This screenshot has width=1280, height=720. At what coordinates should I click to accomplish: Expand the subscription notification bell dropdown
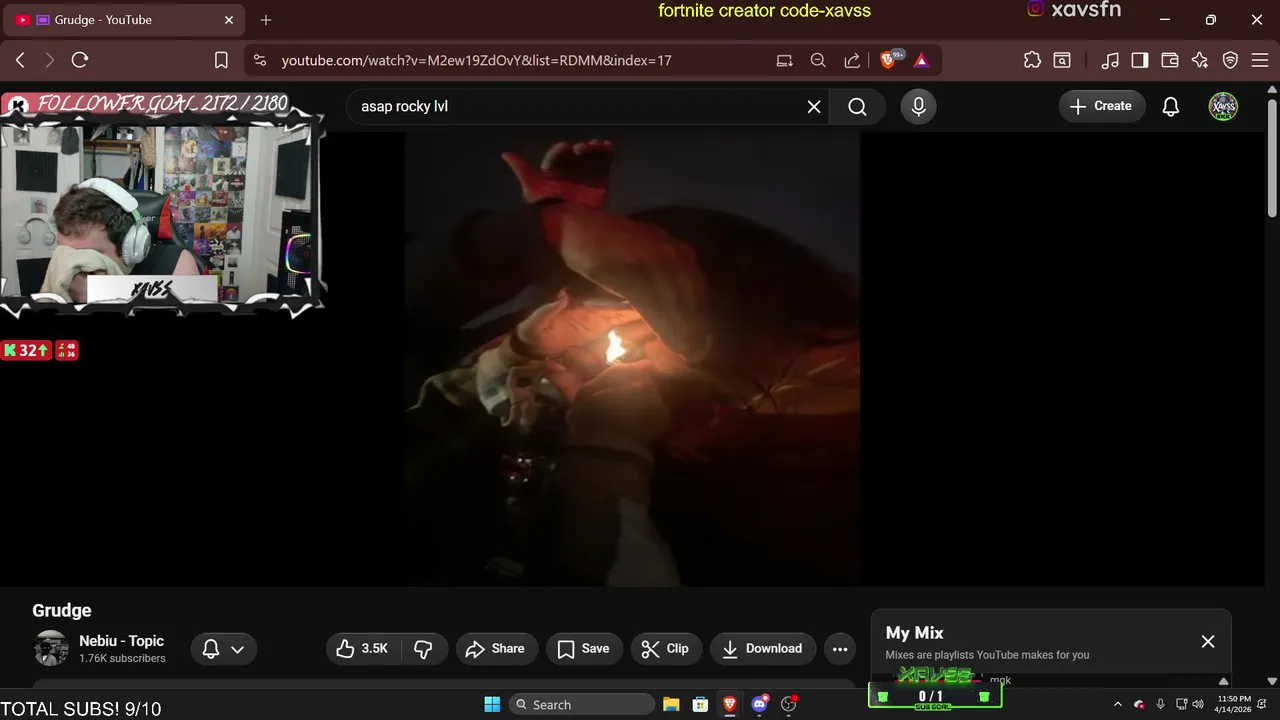coord(223,649)
